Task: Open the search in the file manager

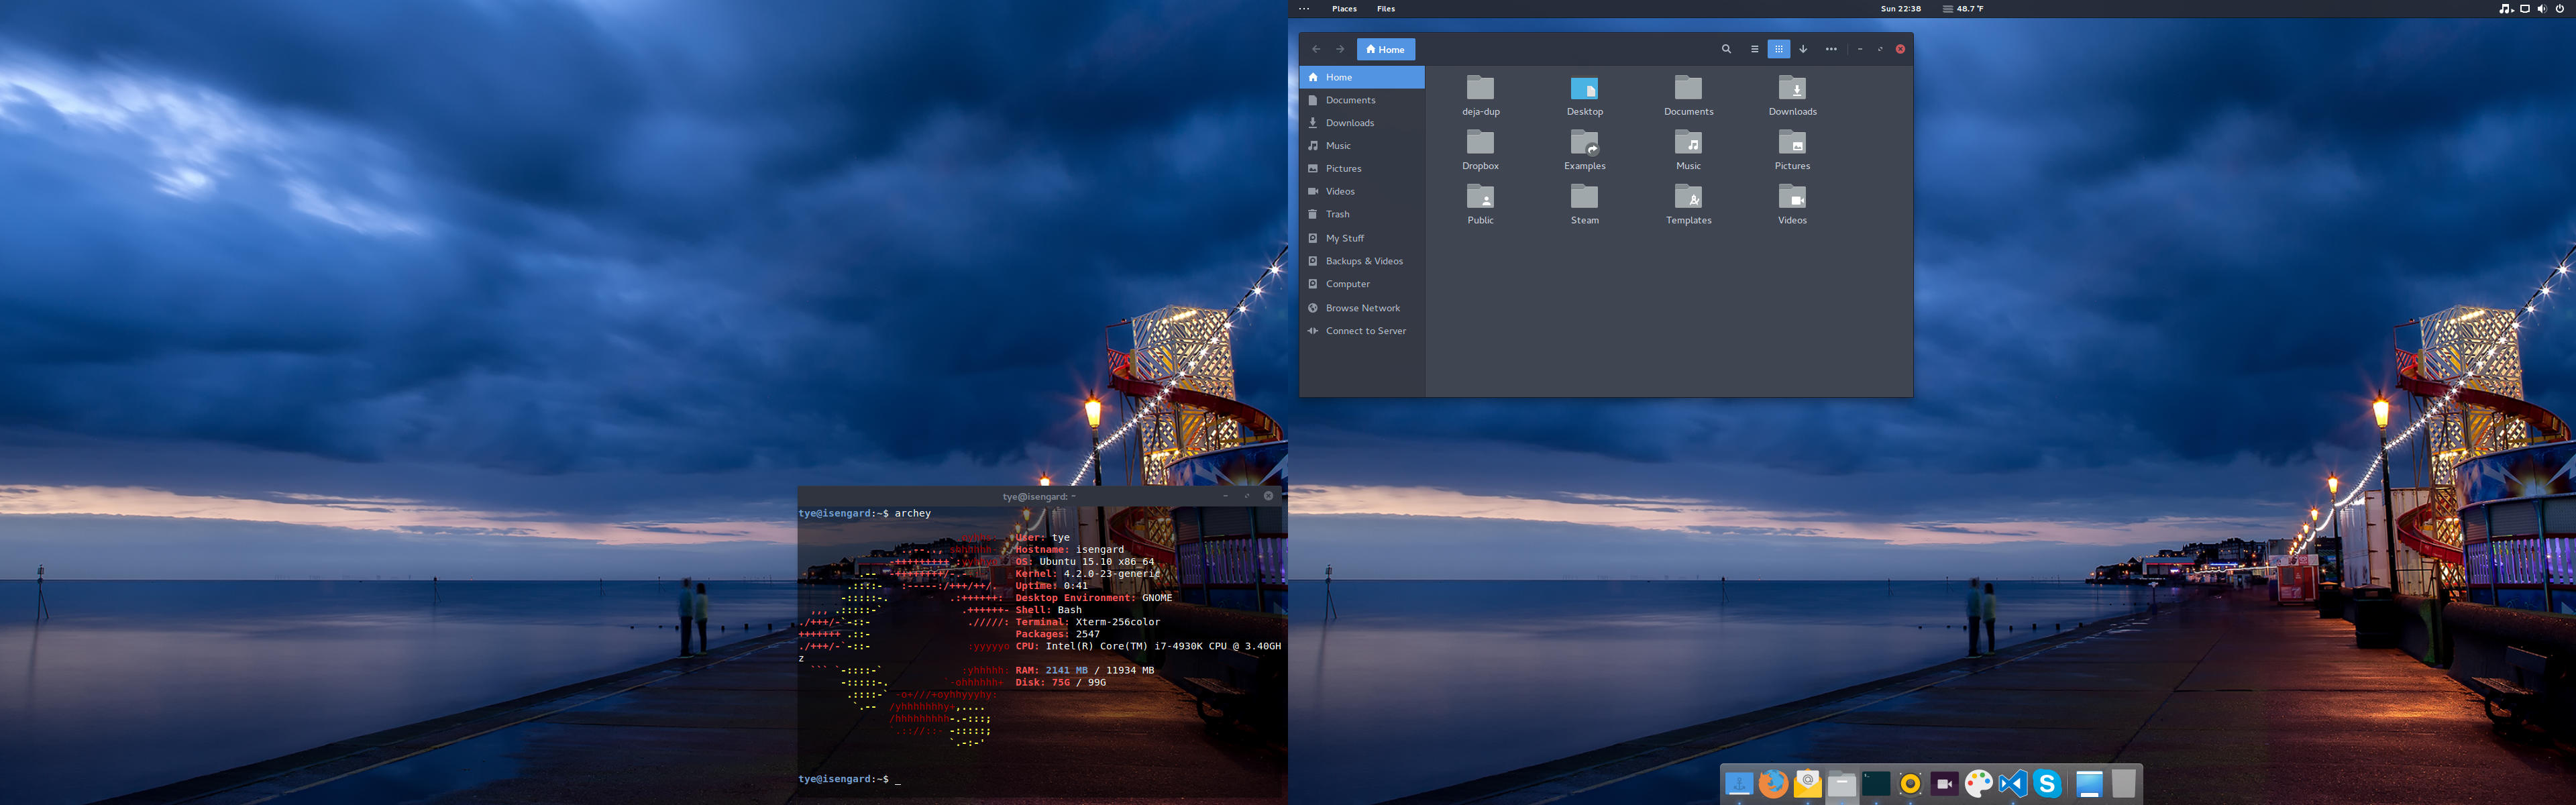Action: [x=1726, y=49]
